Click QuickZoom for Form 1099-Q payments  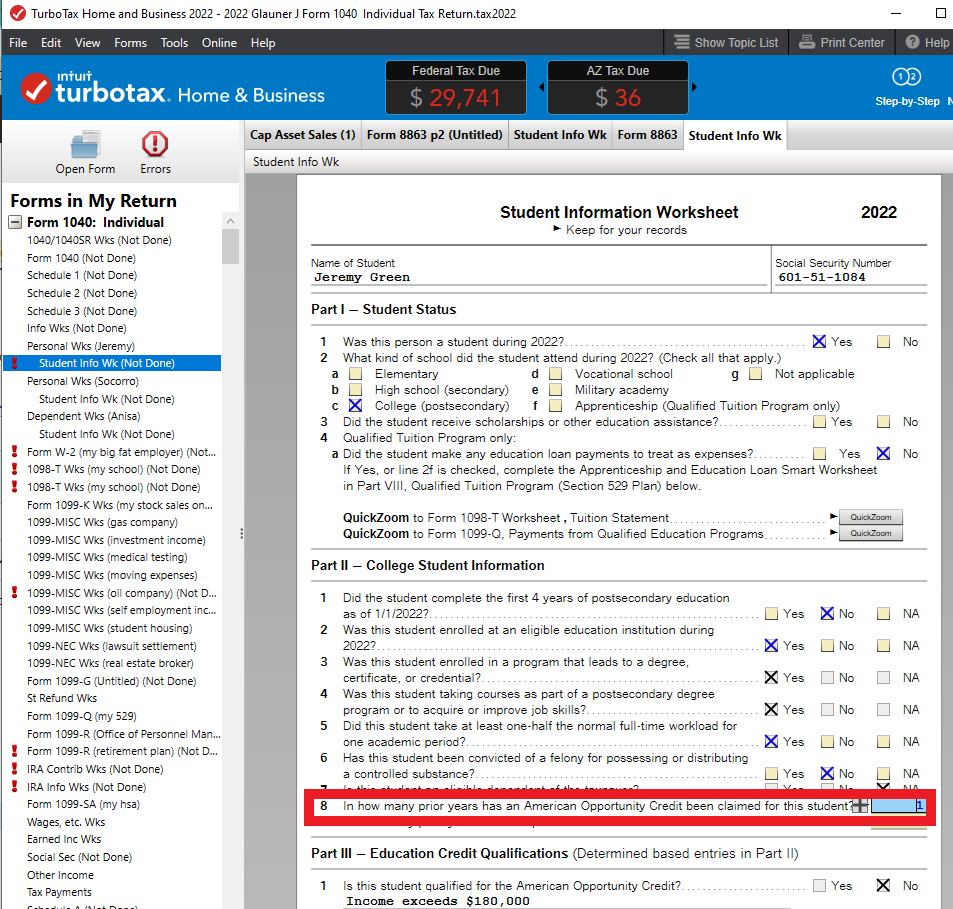tap(870, 533)
